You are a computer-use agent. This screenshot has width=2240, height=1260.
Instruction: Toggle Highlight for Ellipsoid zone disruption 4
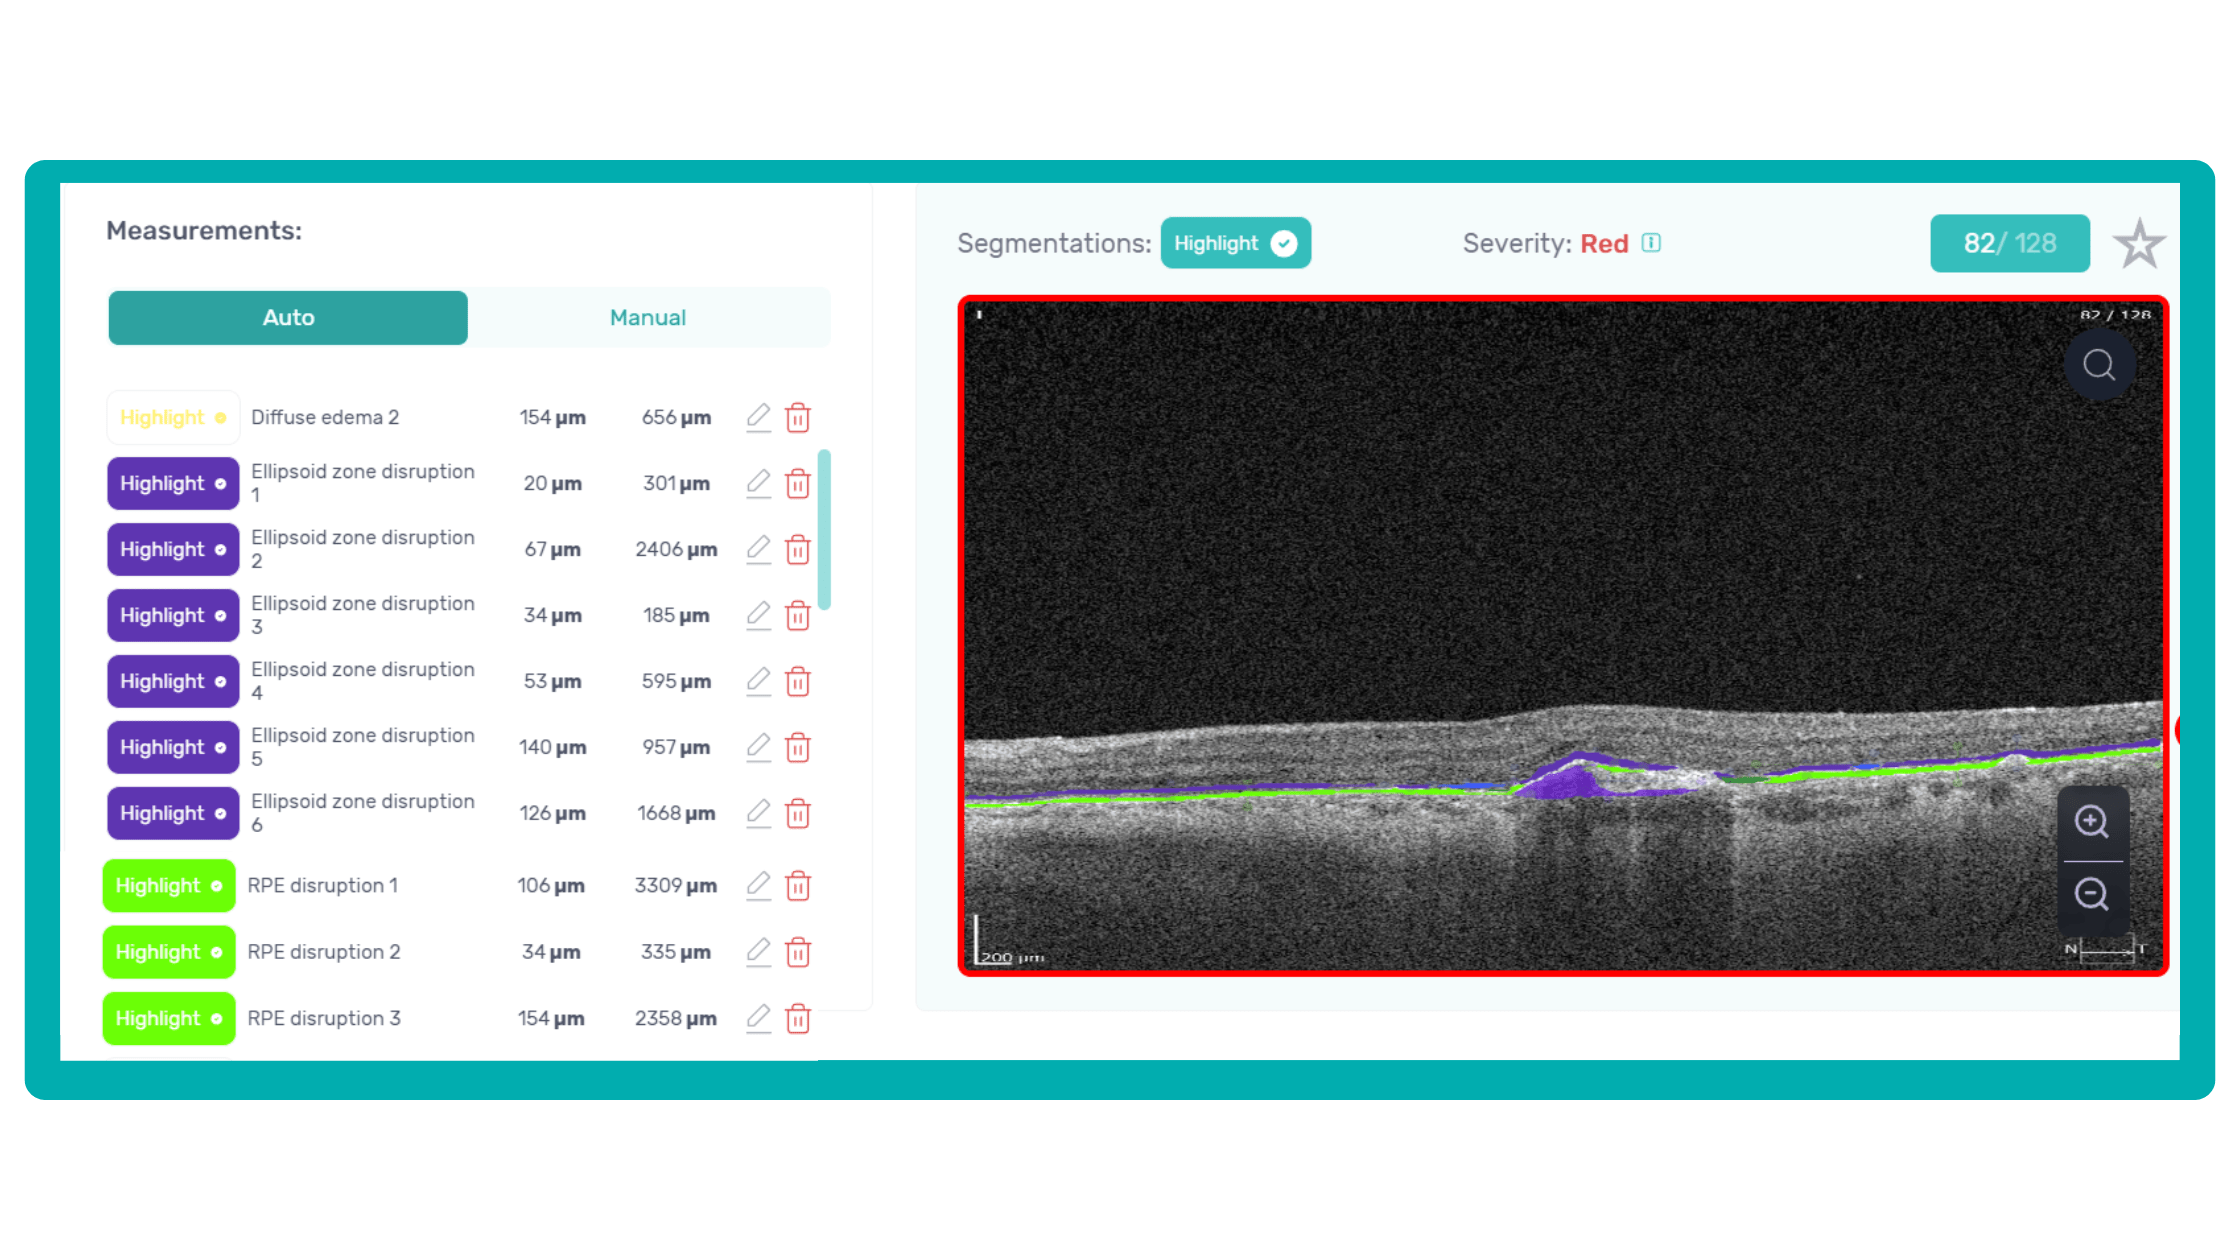coord(172,681)
